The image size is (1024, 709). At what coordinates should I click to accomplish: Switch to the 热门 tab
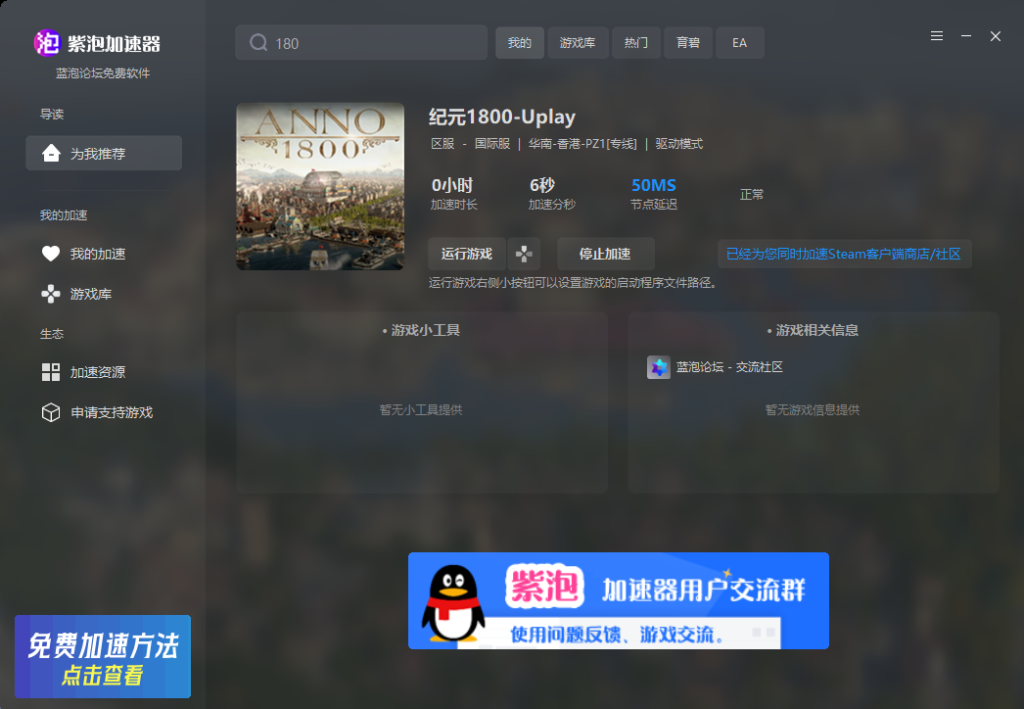(636, 42)
